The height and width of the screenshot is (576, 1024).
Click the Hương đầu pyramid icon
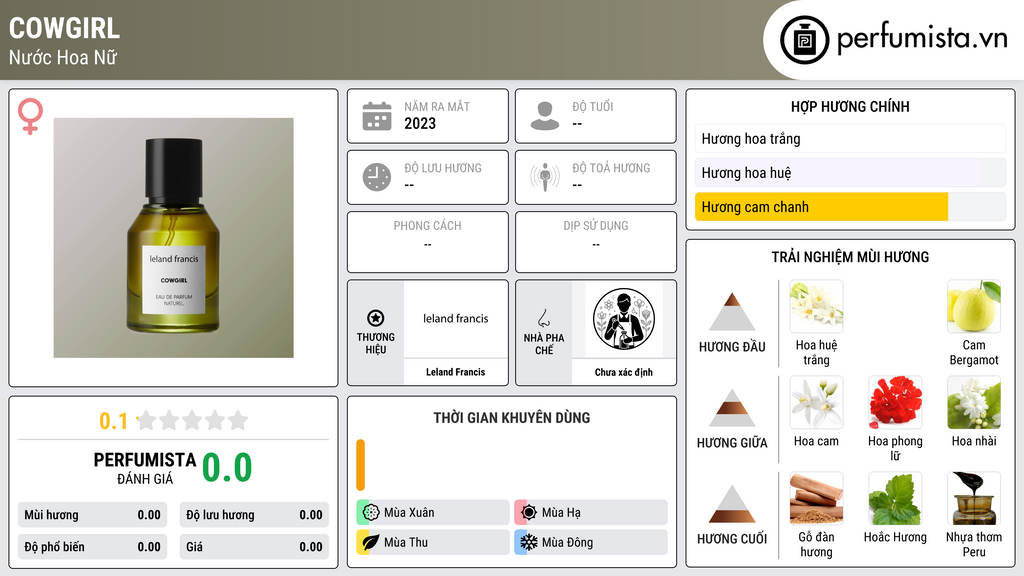(x=732, y=312)
